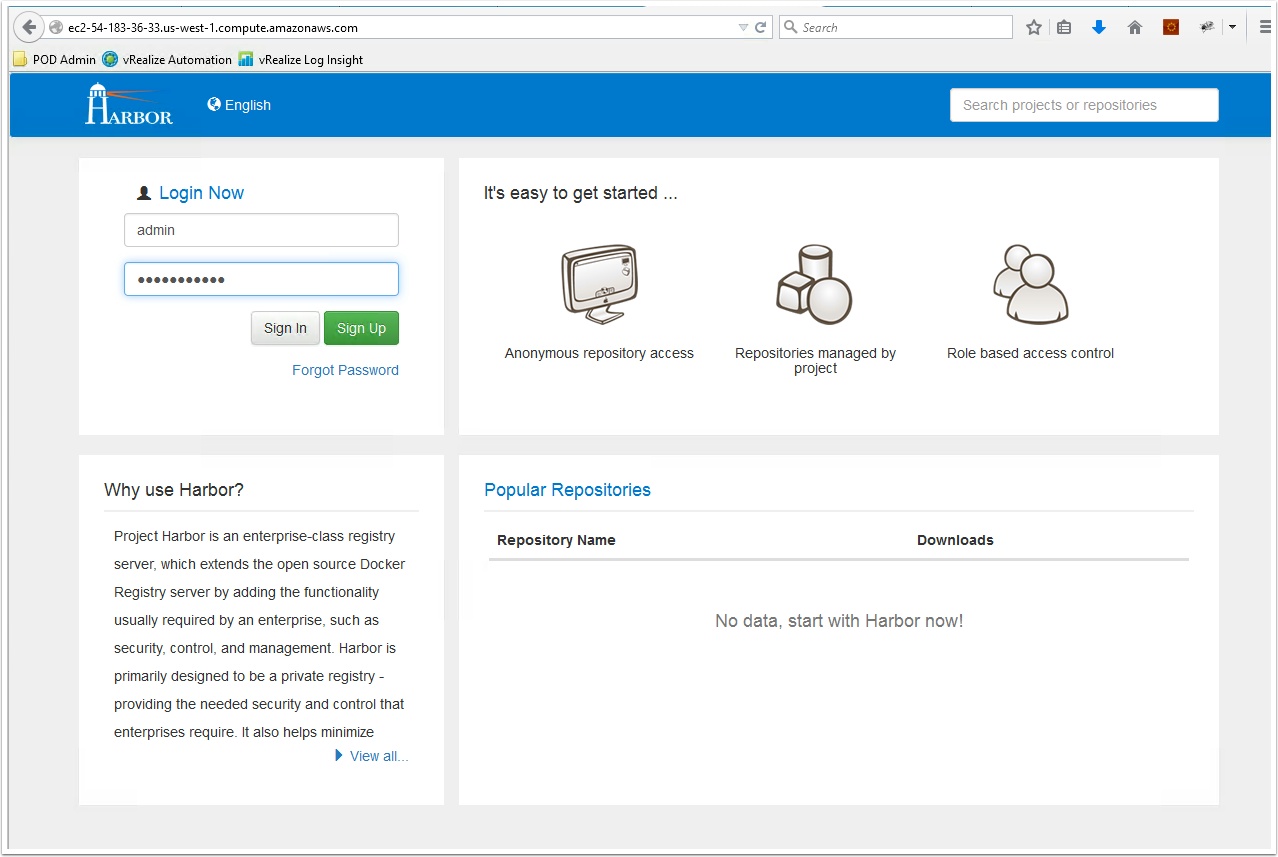Focus the username field containing admin

click(x=261, y=230)
